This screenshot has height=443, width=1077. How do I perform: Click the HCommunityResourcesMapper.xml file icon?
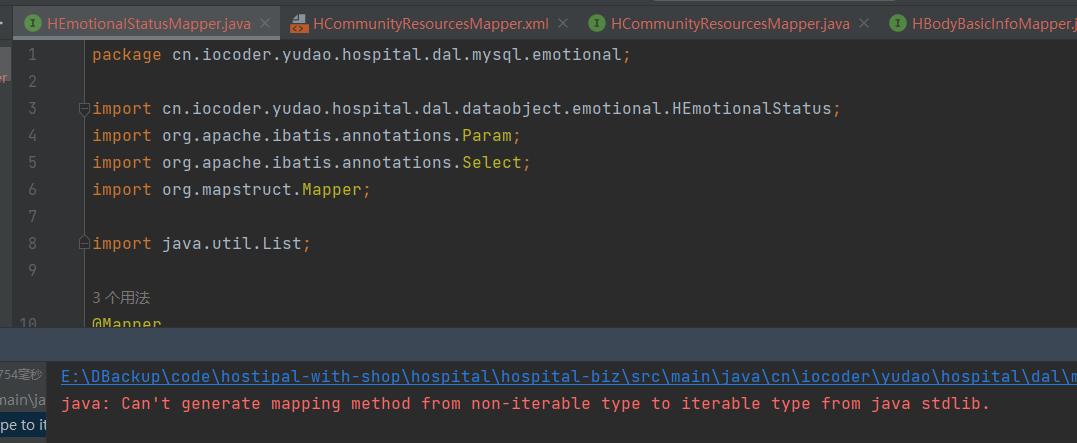[298, 23]
